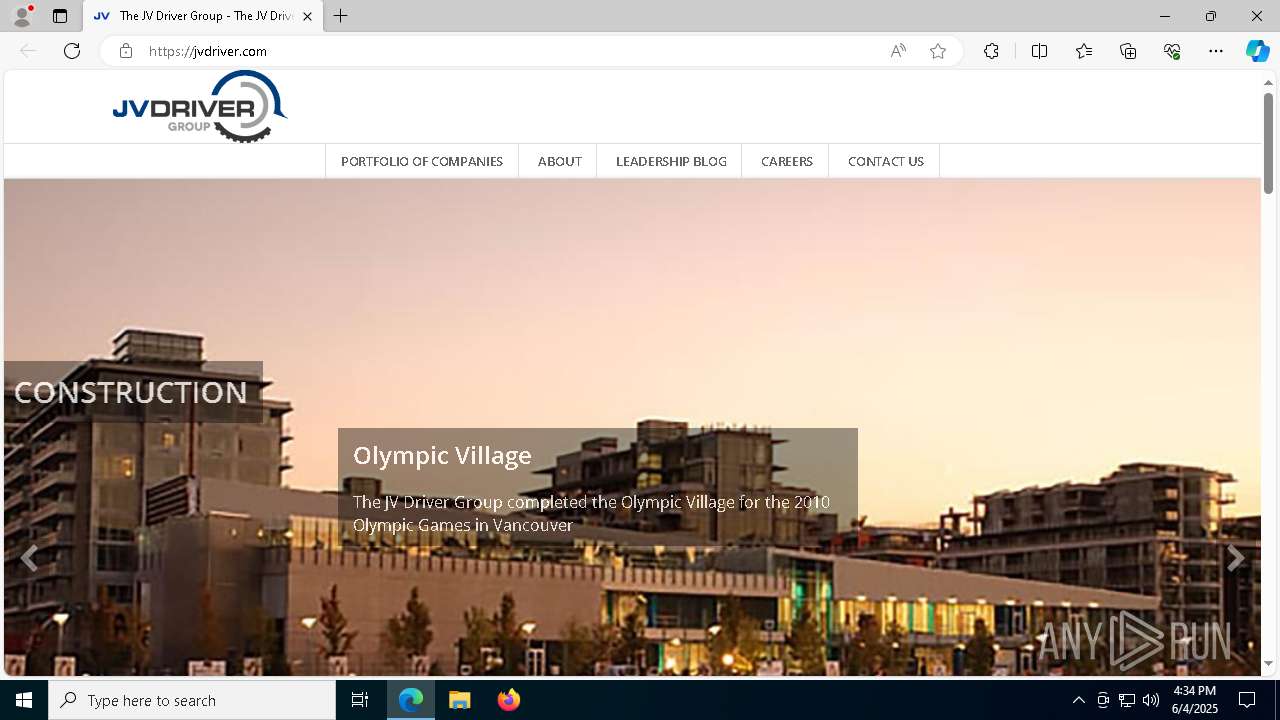The image size is (1280, 720).
Task: View site information lock icon
Action: point(126,51)
